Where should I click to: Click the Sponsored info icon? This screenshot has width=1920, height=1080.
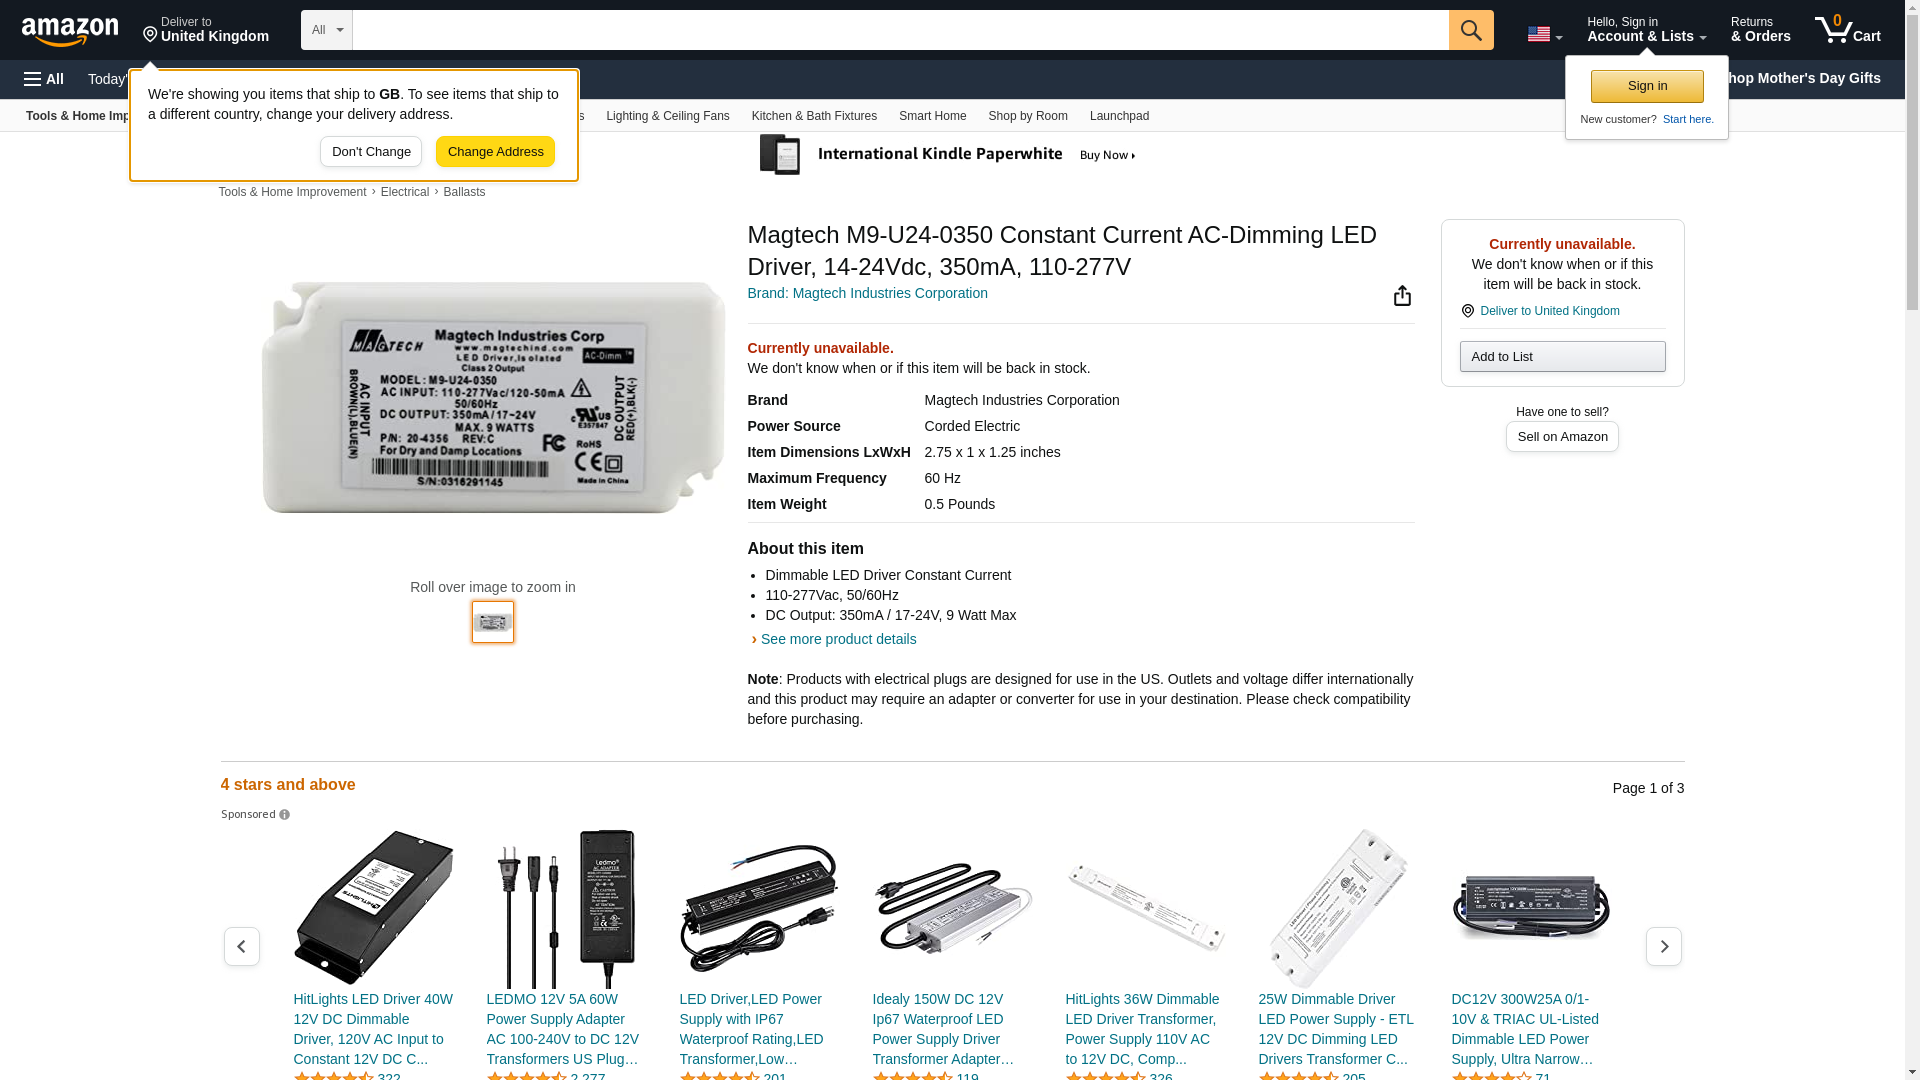[285, 815]
